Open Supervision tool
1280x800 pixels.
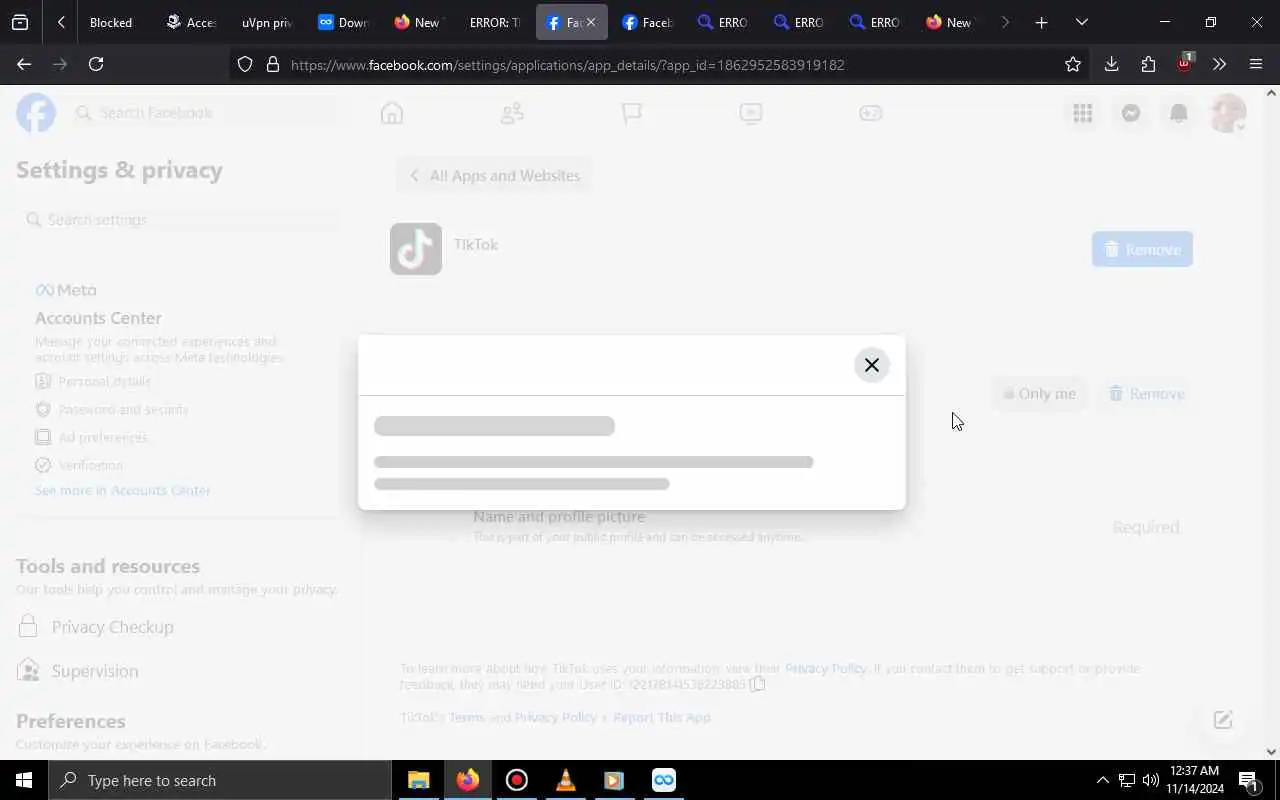coord(78,671)
